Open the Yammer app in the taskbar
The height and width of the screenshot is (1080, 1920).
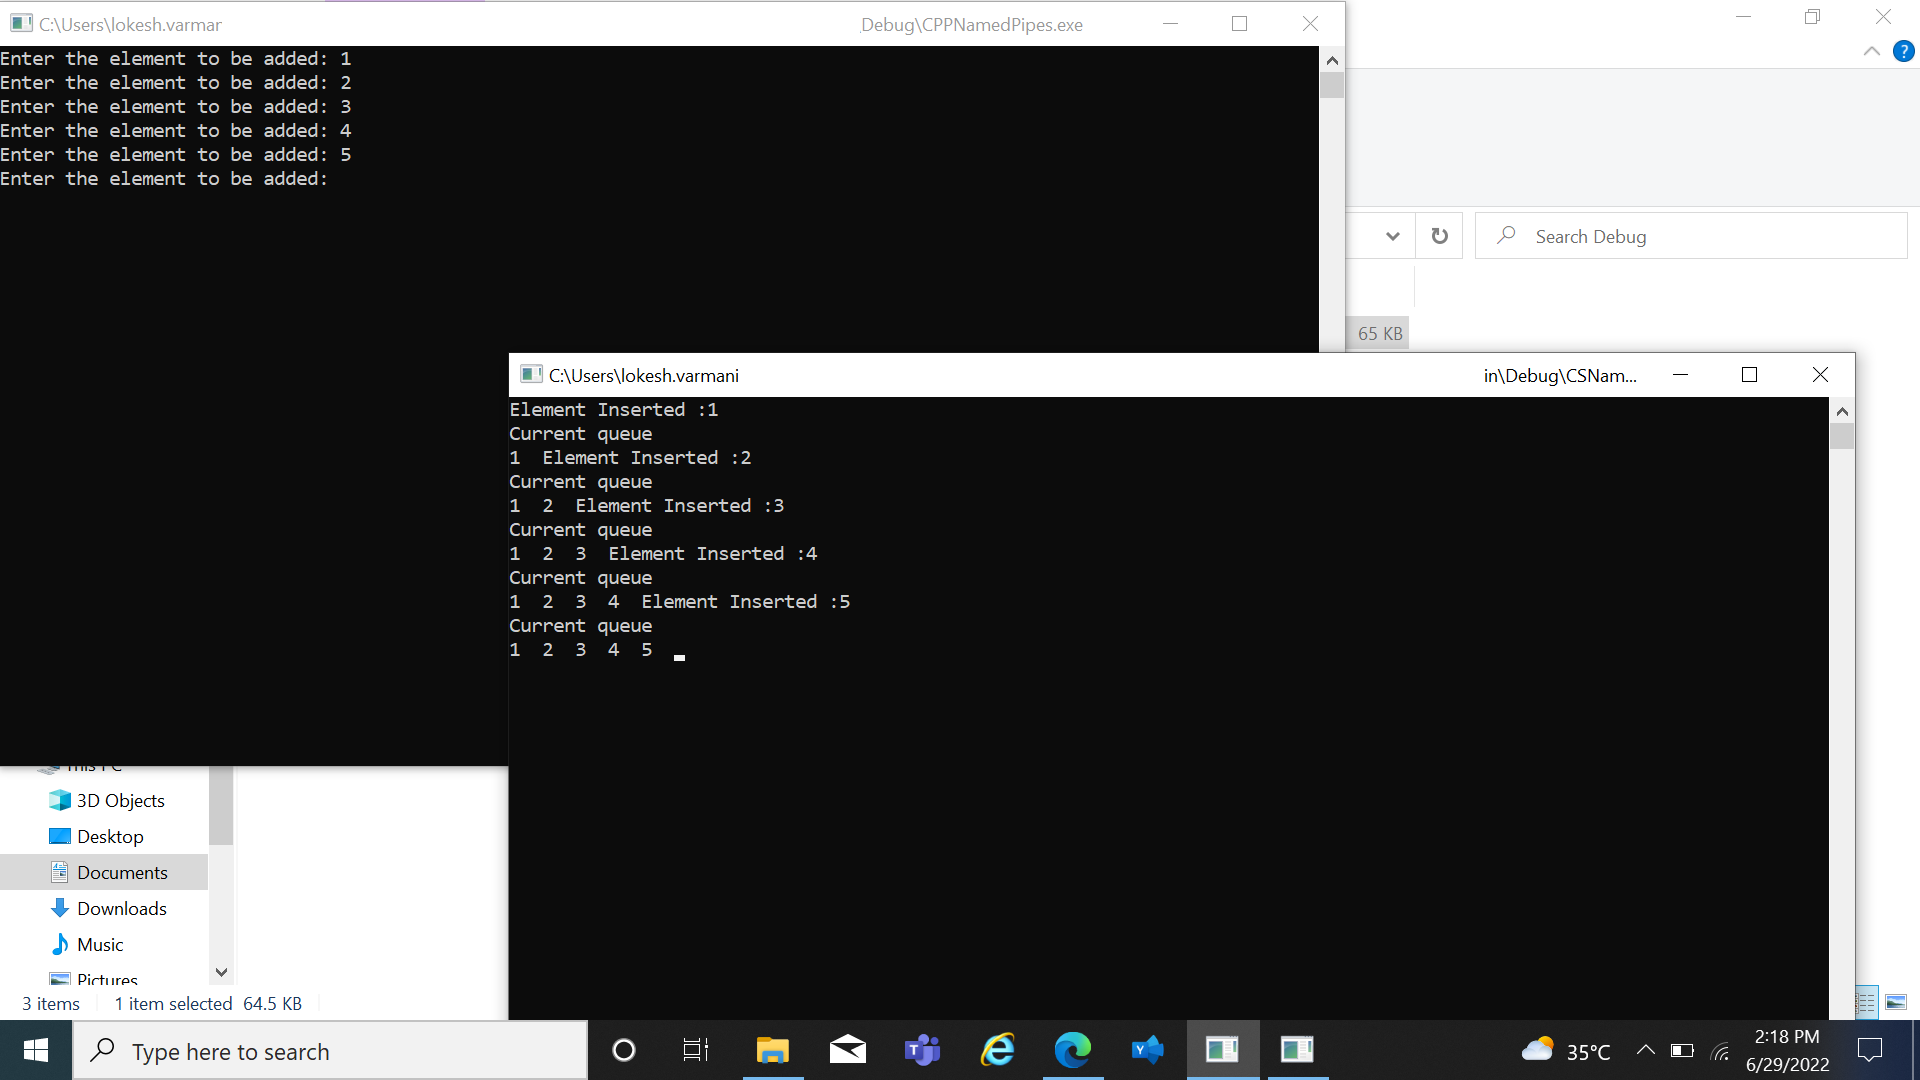1147,1050
